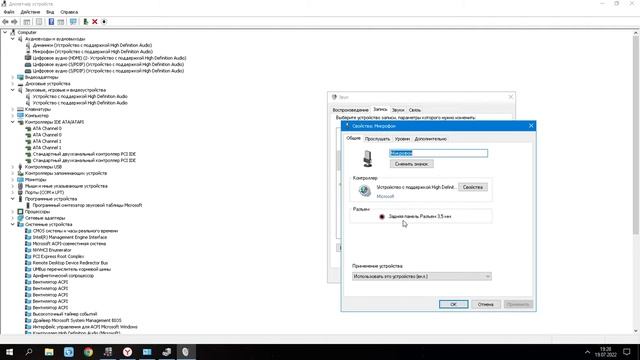640x360 pixels.
Task: Click the taskbar clock showing the date
Action: click(606, 352)
